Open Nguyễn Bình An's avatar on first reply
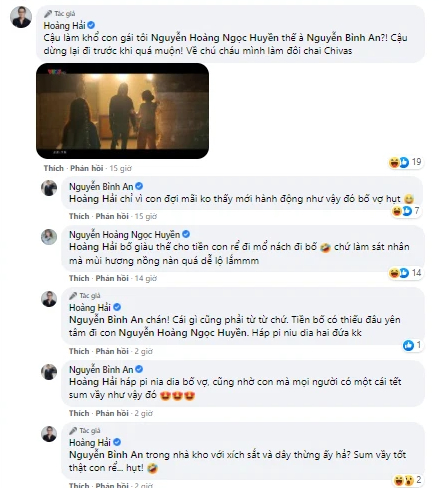The height and width of the screenshot is (488, 442). tap(49, 188)
